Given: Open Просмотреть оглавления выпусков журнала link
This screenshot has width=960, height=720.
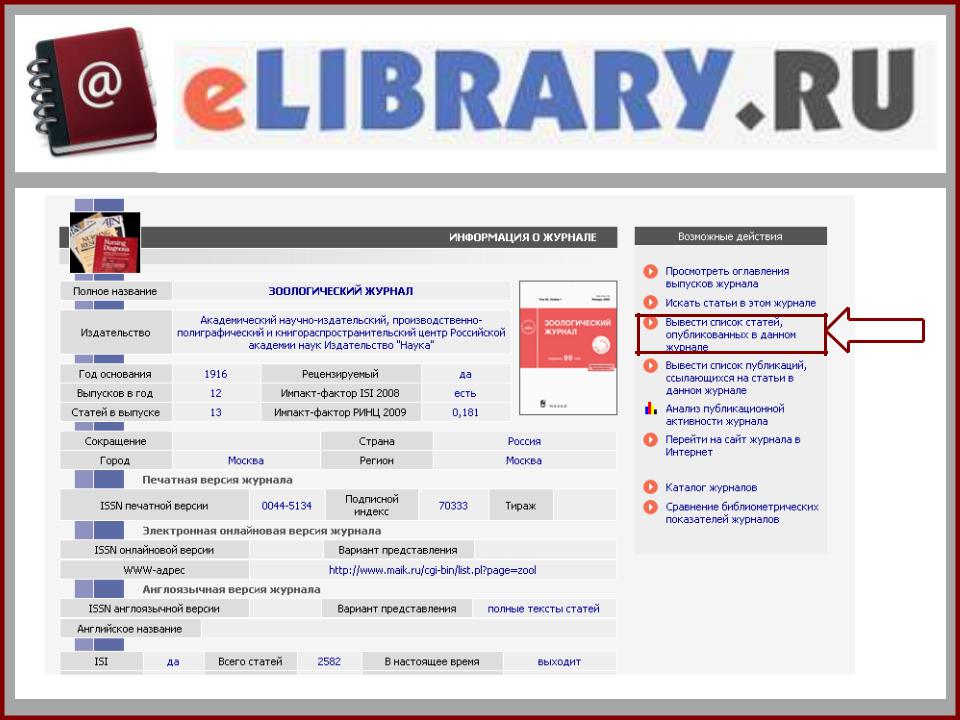Looking at the screenshot, I should click(x=727, y=277).
